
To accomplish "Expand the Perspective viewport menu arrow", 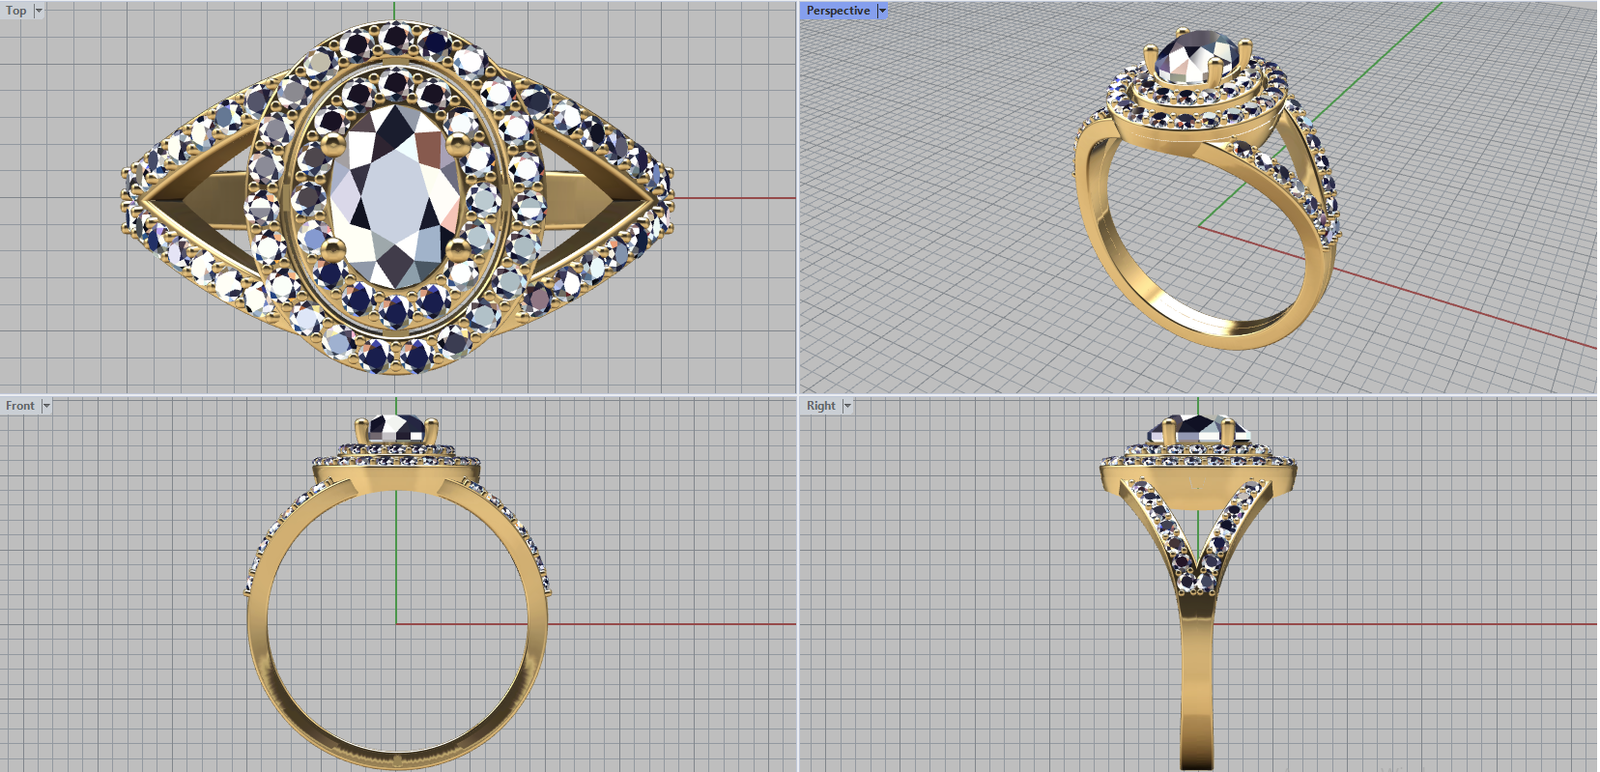I will 882,11.
